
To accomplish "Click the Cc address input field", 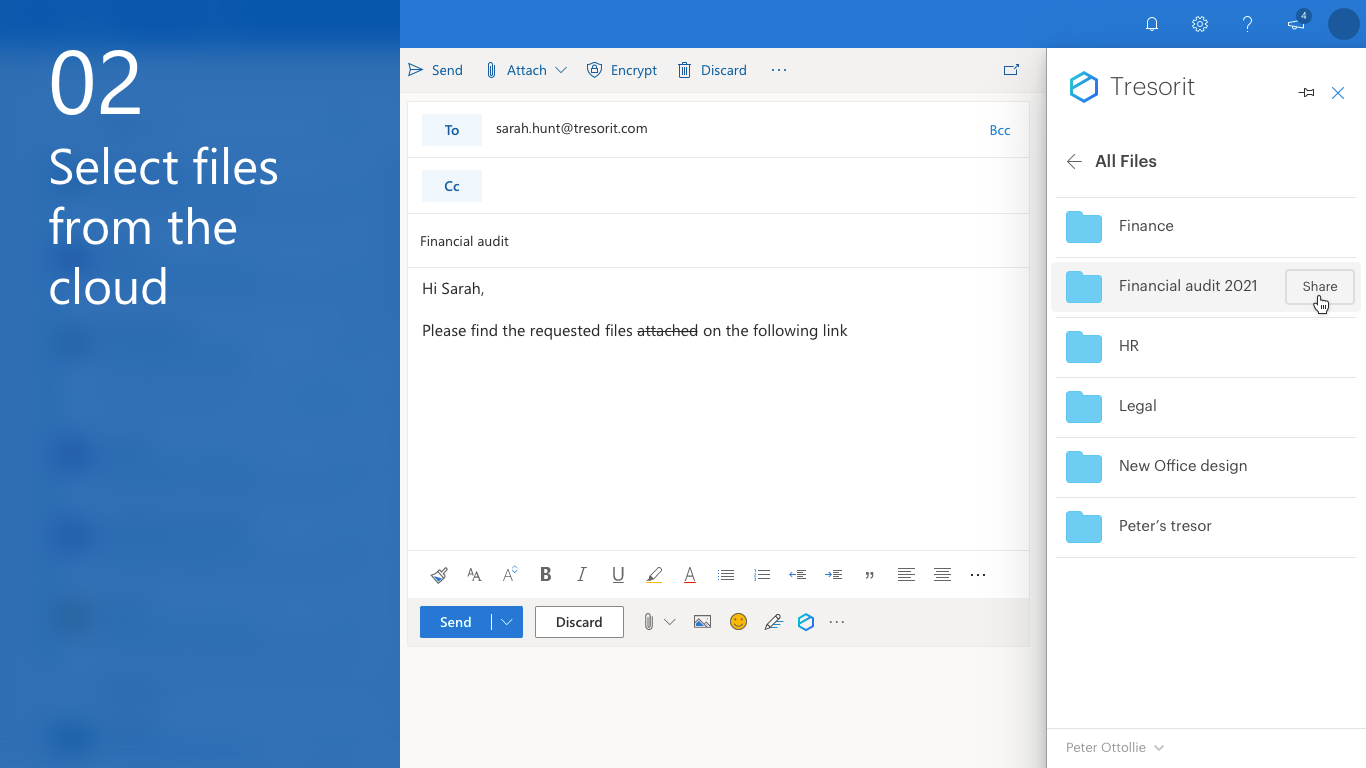I will (755, 186).
